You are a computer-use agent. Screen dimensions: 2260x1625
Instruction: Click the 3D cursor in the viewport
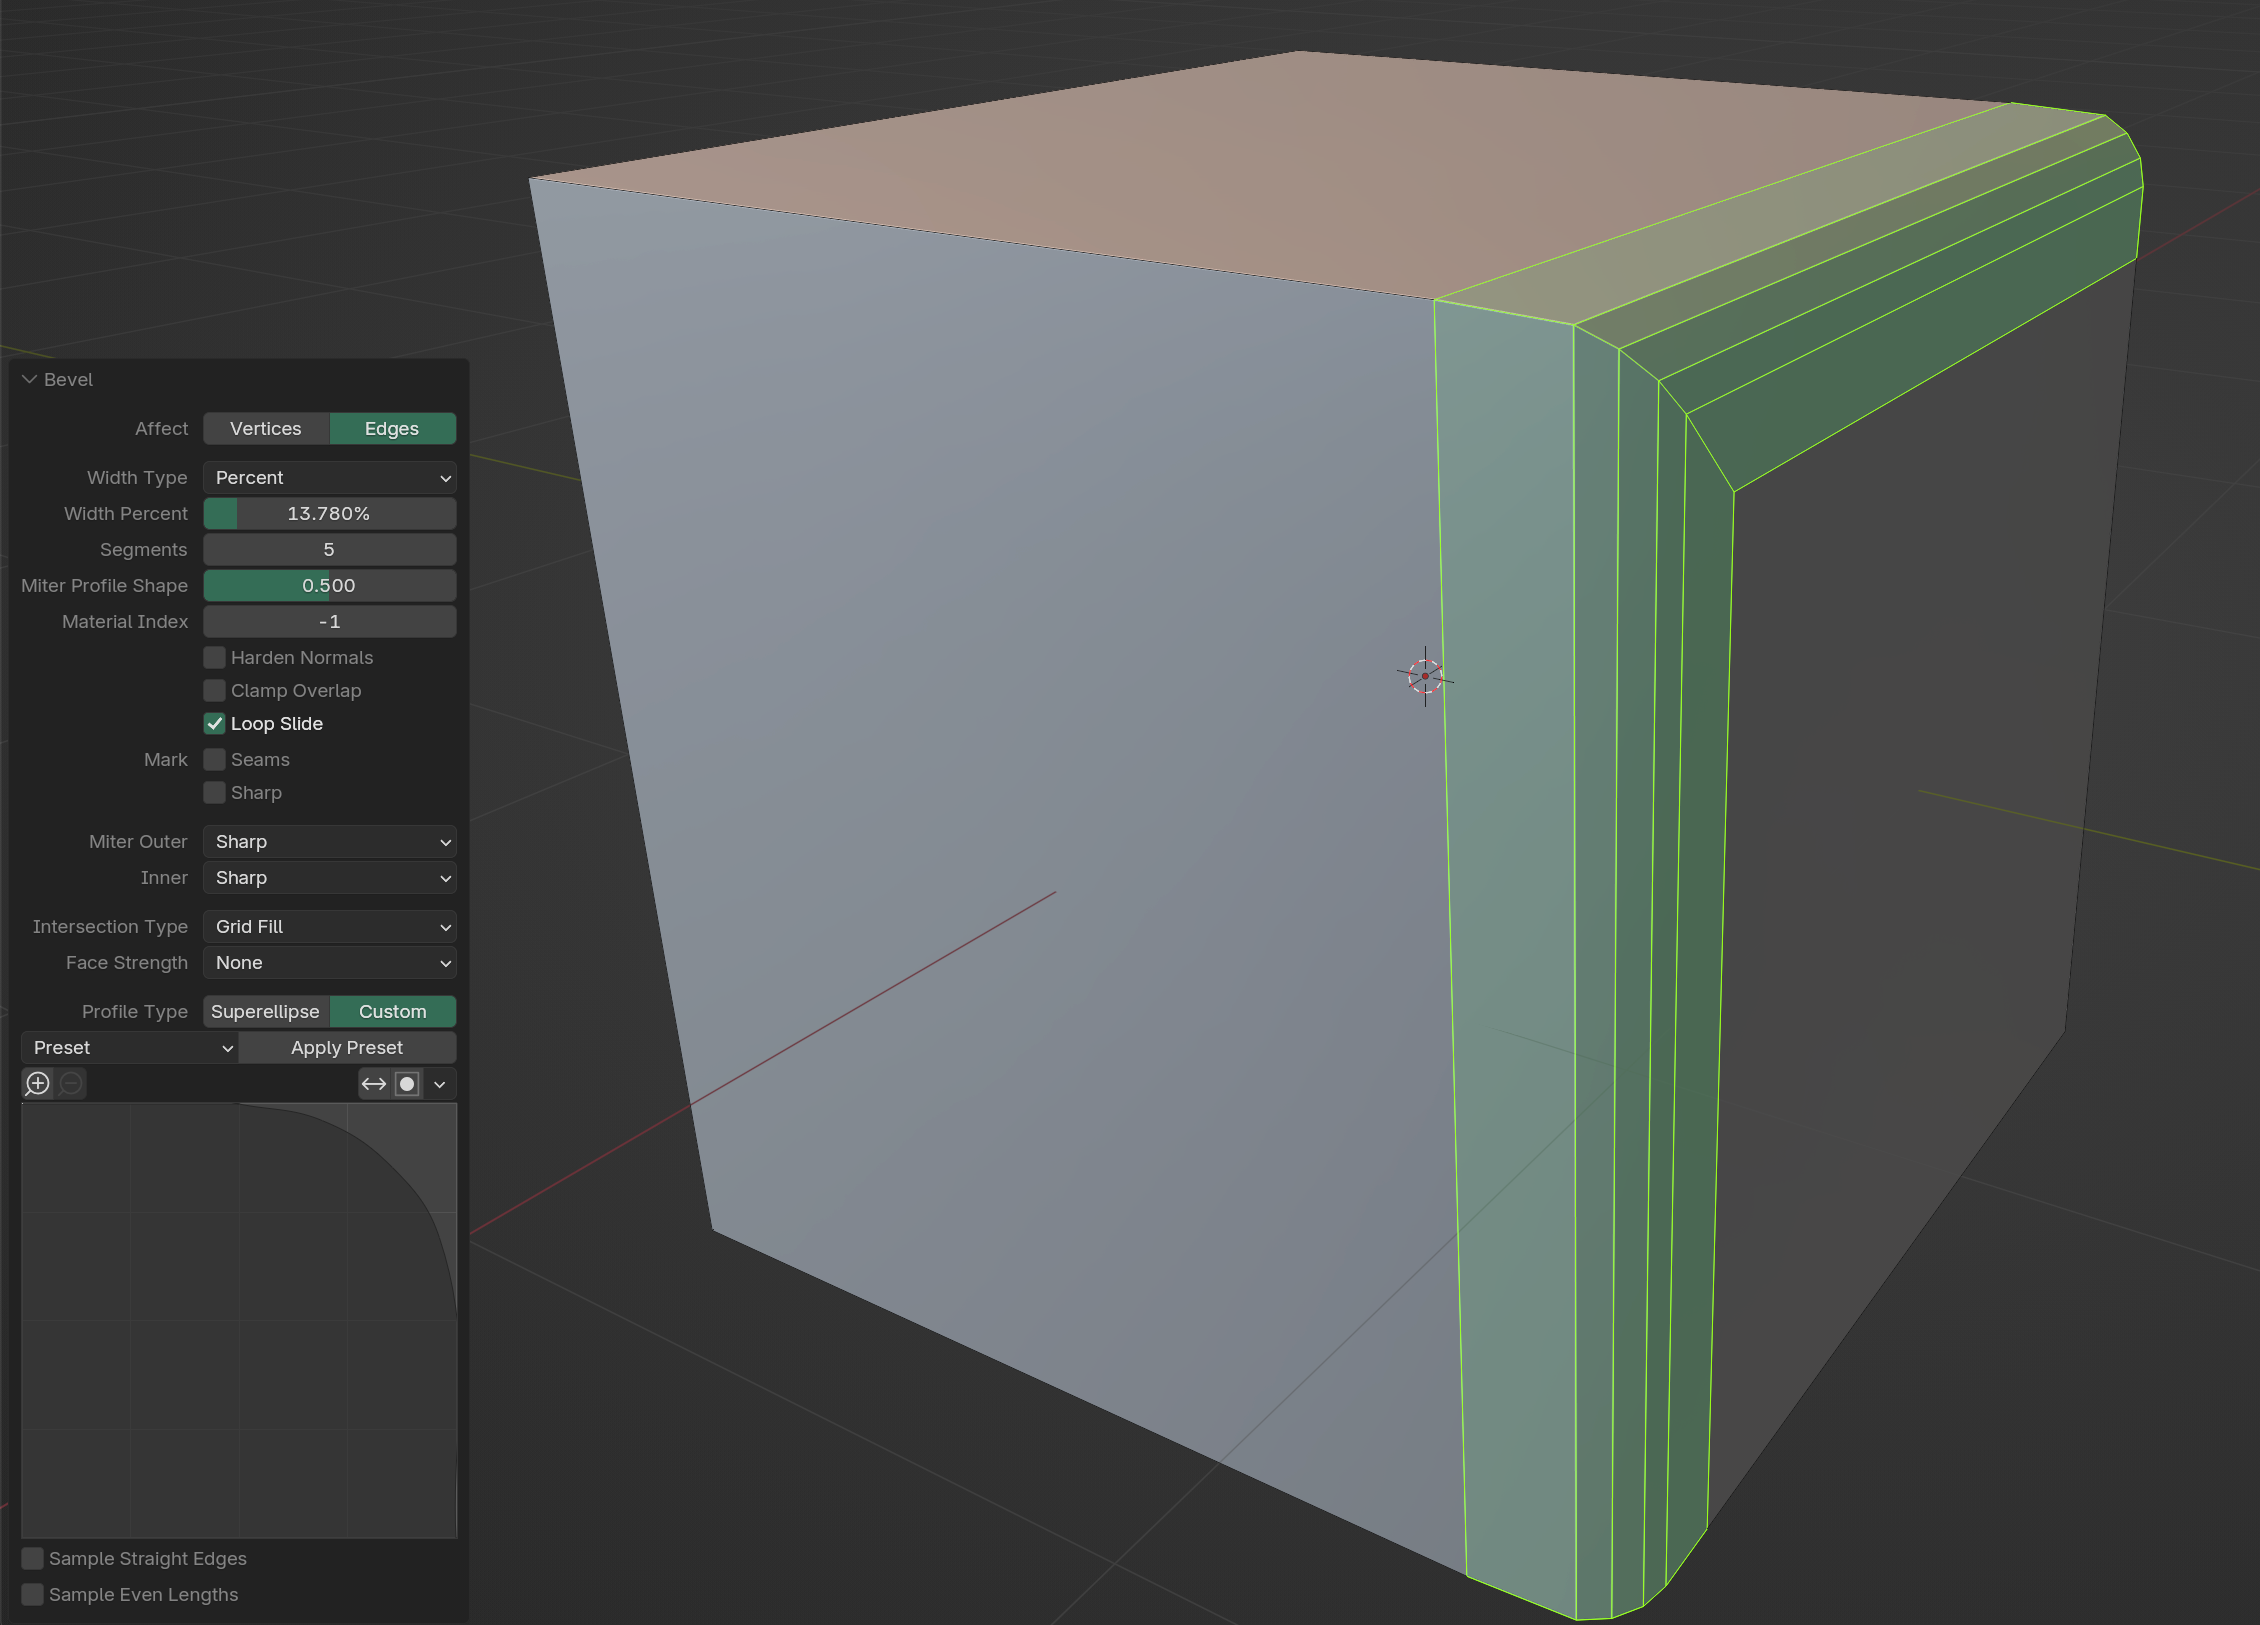[x=1425, y=677]
